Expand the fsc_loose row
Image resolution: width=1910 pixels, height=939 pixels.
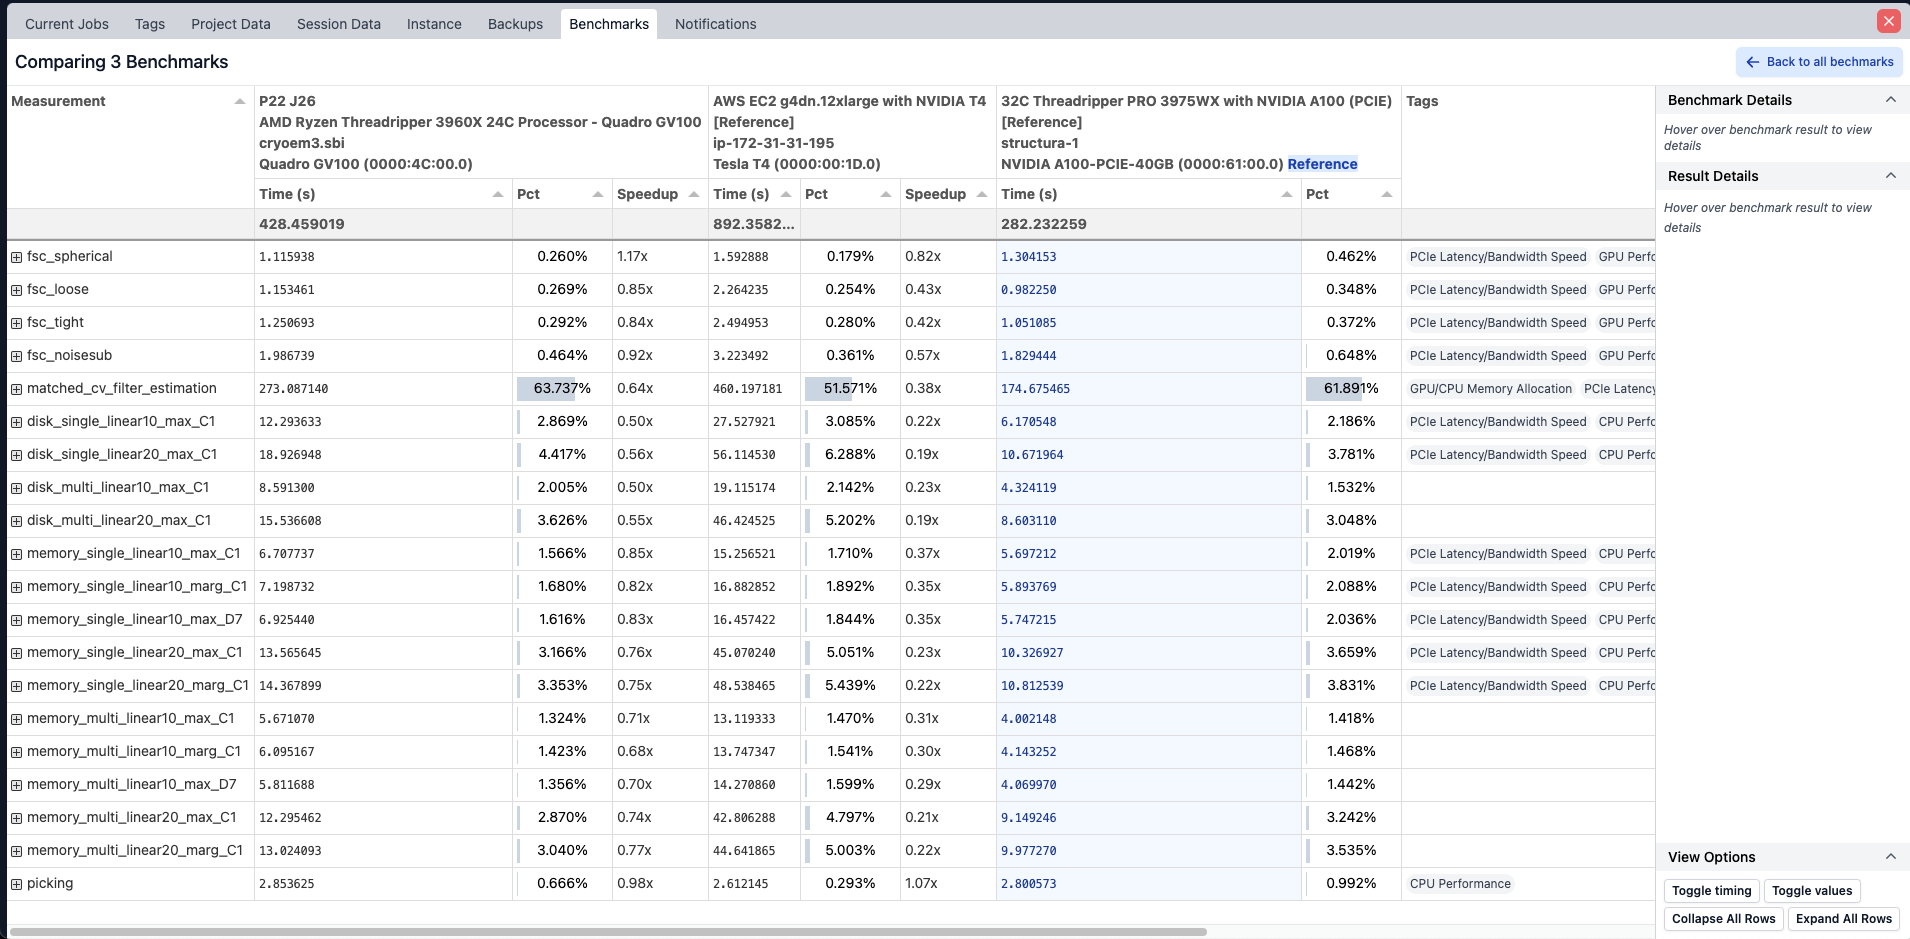click(x=16, y=290)
